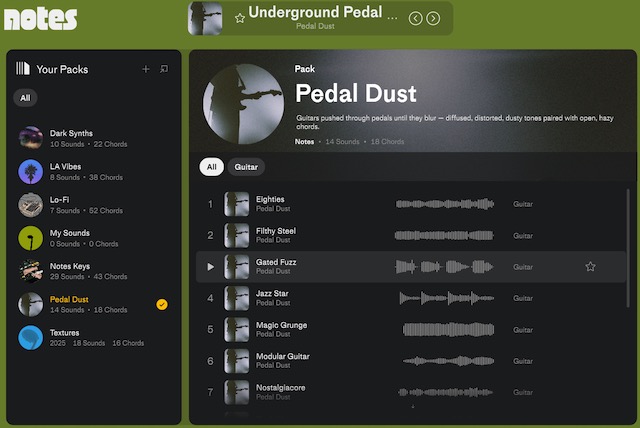Open the LA Vibes pack
640x428 pixels.
click(x=66, y=171)
